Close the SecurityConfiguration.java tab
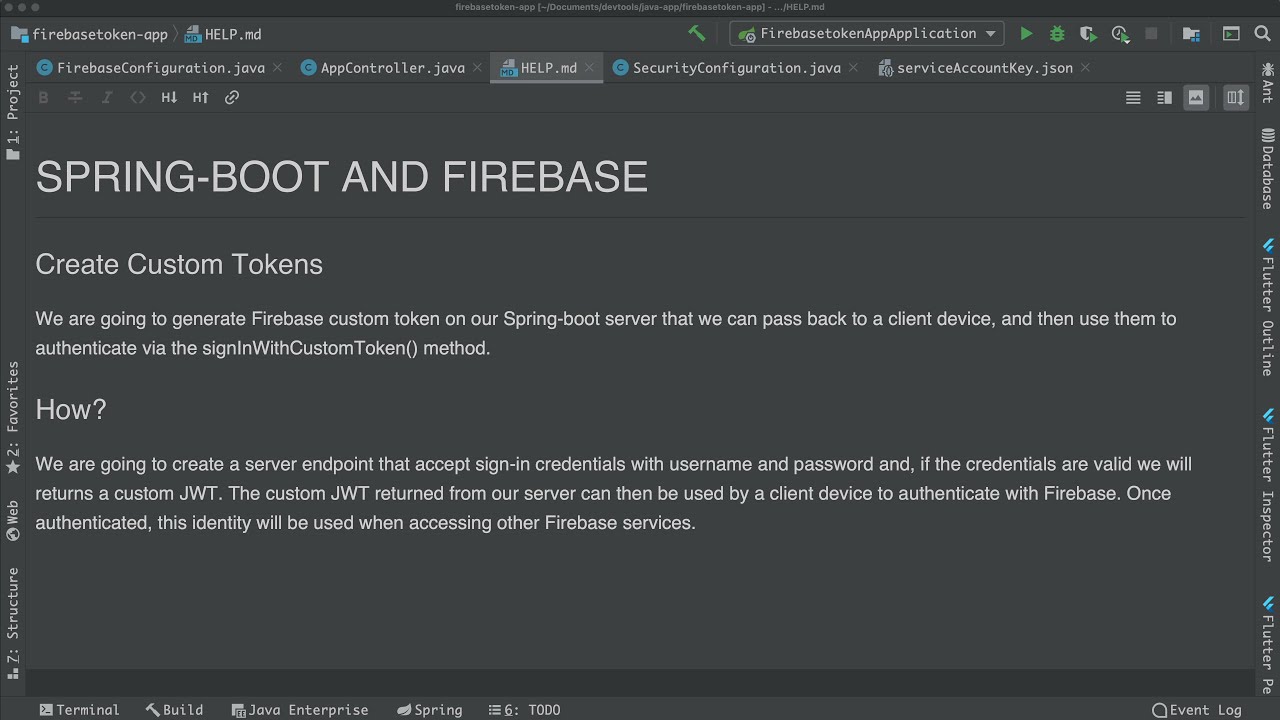The width and height of the screenshot is (1280, 720). (x=853, y=68)
